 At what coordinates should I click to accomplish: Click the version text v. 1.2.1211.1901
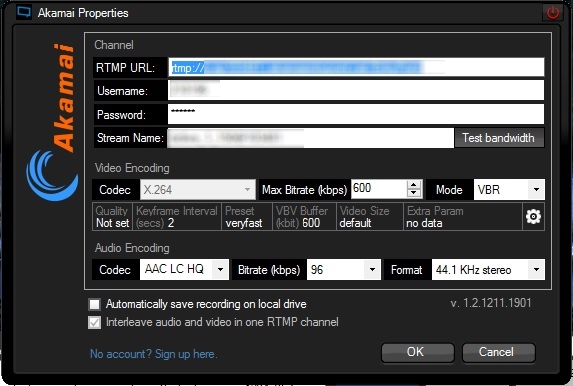click(491, 303)
